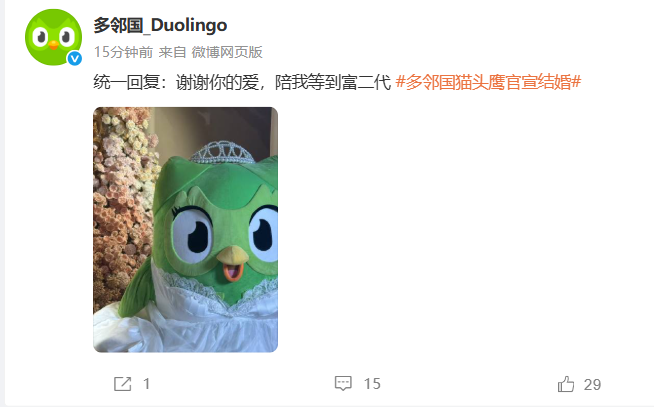Open the 多邻国_Duolingo username link

(160, 25)
